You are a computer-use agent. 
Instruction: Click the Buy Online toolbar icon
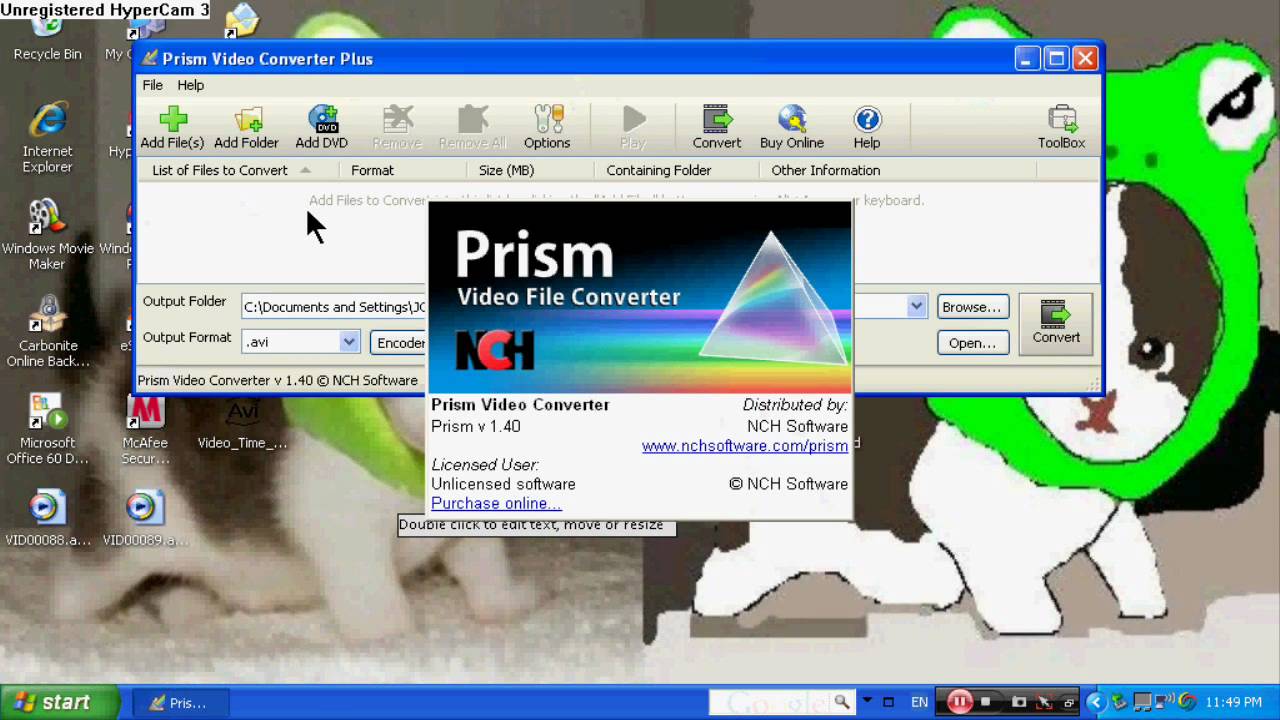(x=792, y=127)
